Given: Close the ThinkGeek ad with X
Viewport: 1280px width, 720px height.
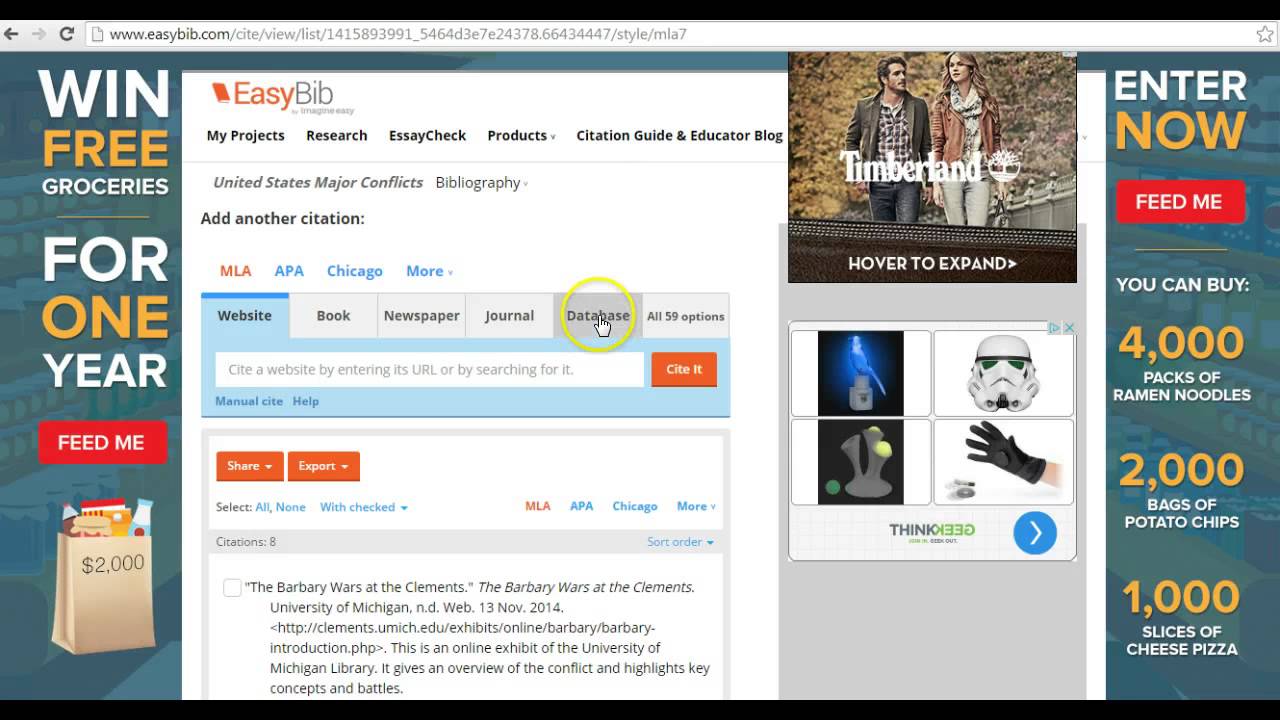Looking at the screenshot, I should pos(1068,328).
